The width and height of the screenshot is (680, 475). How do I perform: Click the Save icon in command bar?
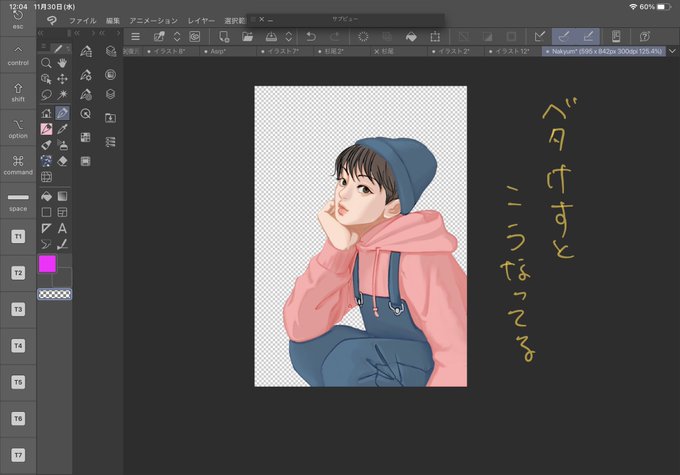point(271,37)
